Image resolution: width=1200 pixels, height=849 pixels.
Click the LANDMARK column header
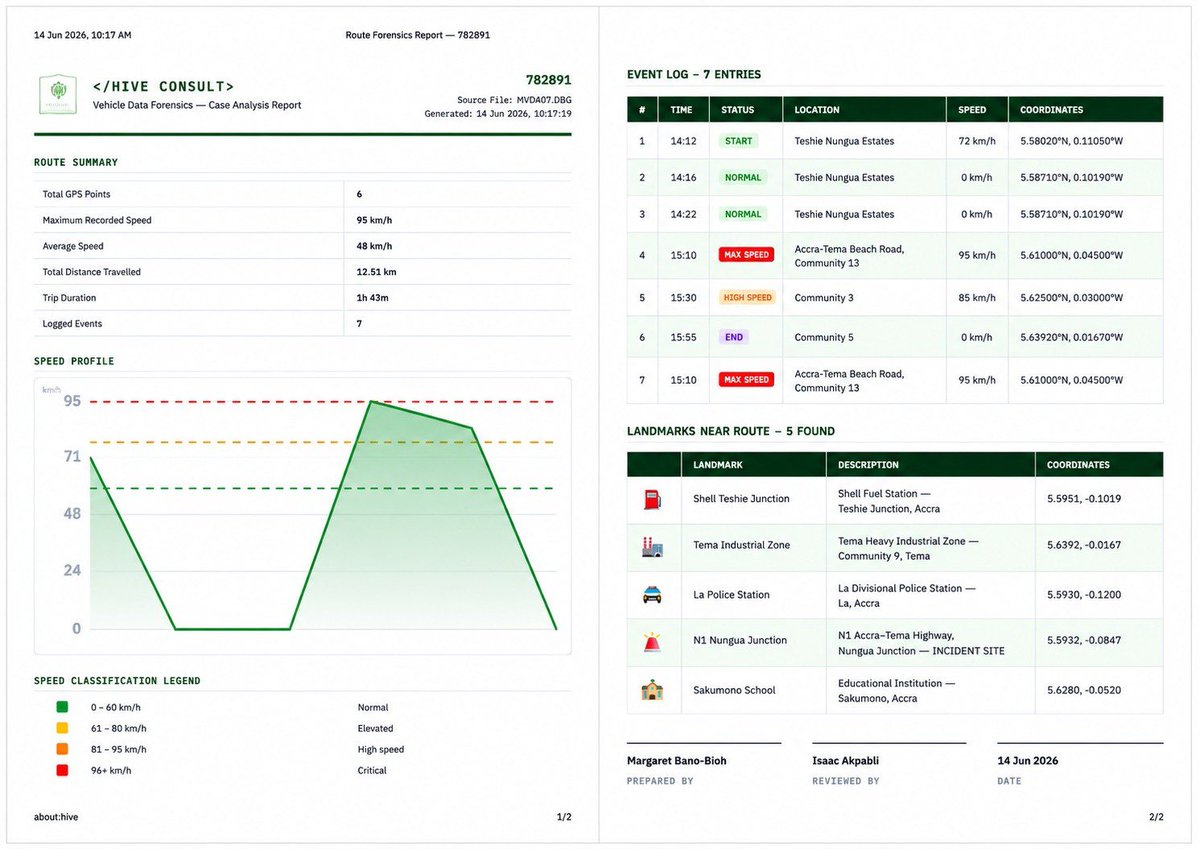click(718, 465)
